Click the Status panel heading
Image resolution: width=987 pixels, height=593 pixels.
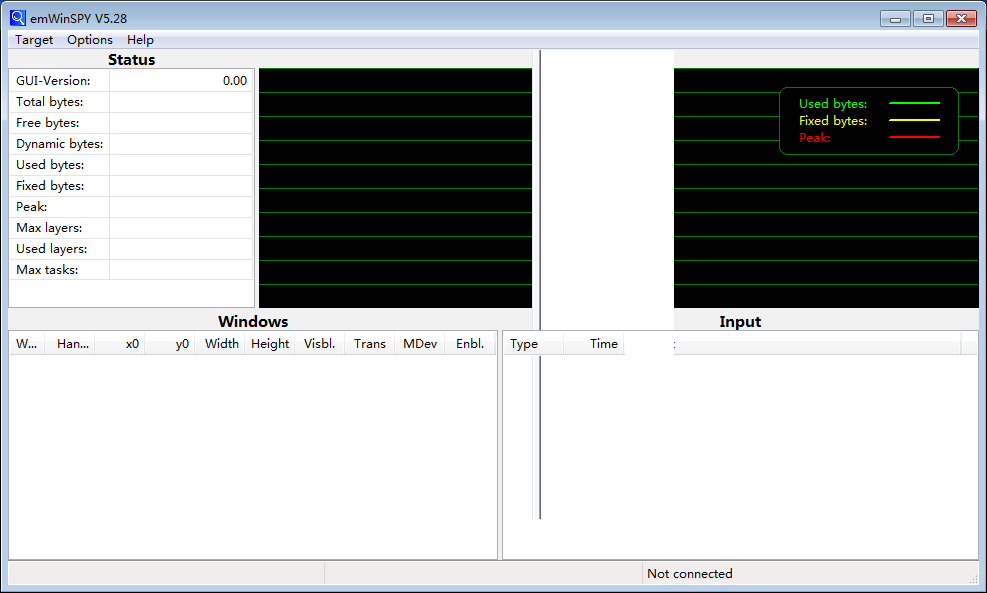coord(132,60)
